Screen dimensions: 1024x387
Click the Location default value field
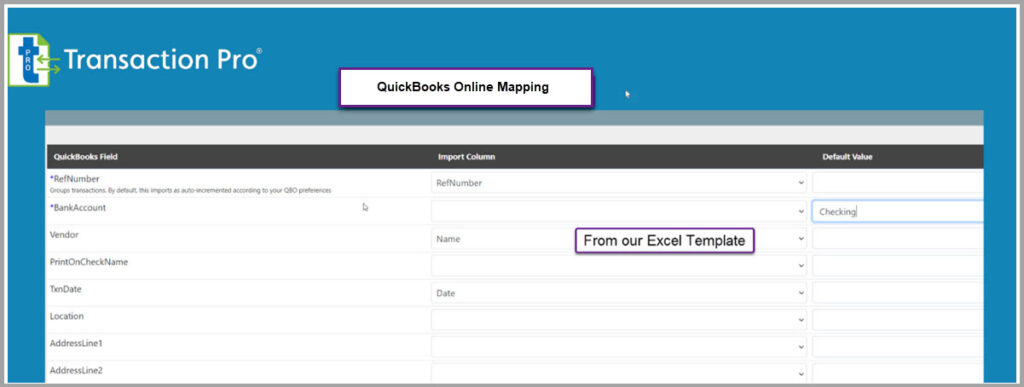[x=897, y=320]
